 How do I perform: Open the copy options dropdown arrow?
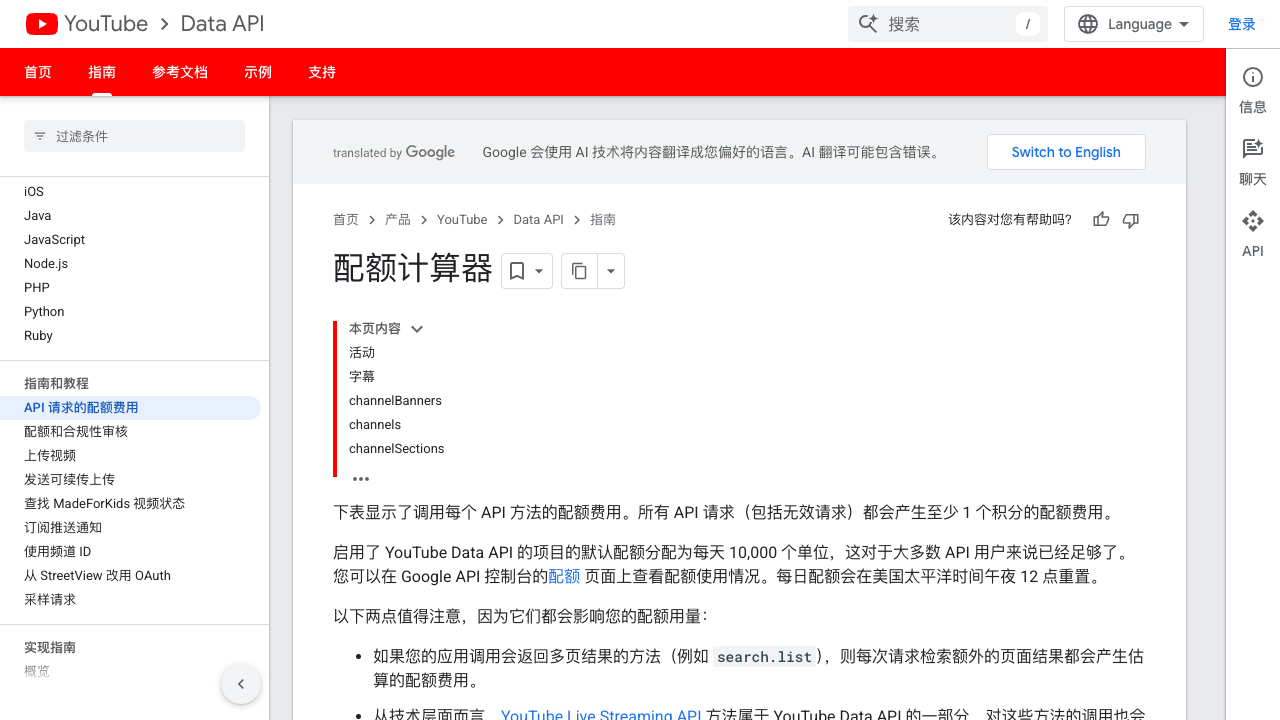point(611,271)
